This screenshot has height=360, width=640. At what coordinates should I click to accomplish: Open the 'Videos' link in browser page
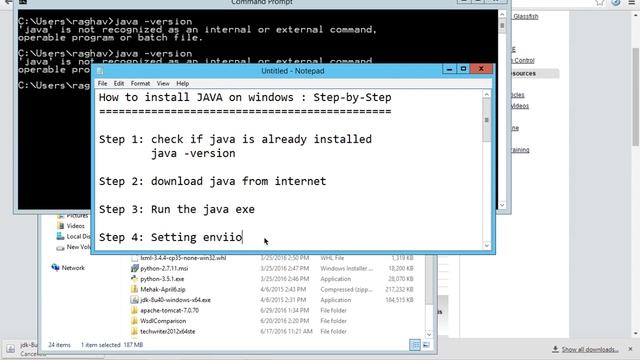point(520,106)
